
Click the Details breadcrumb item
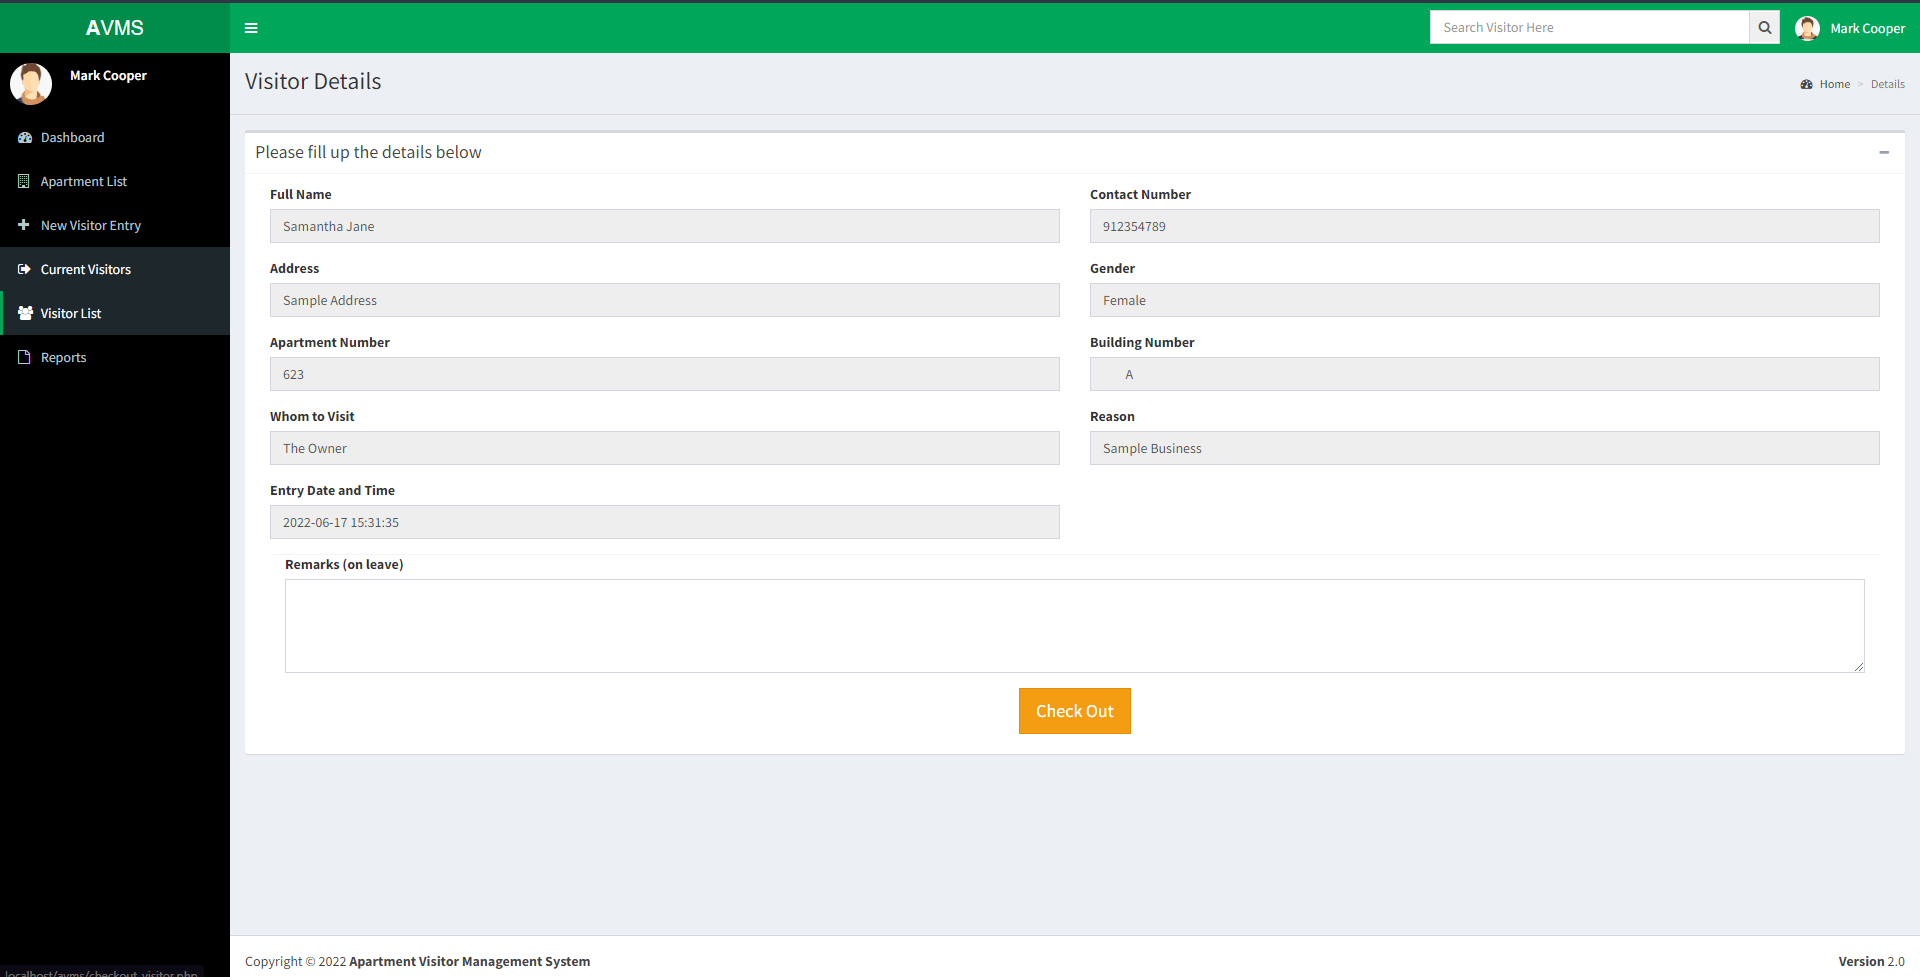point(1888,84)
